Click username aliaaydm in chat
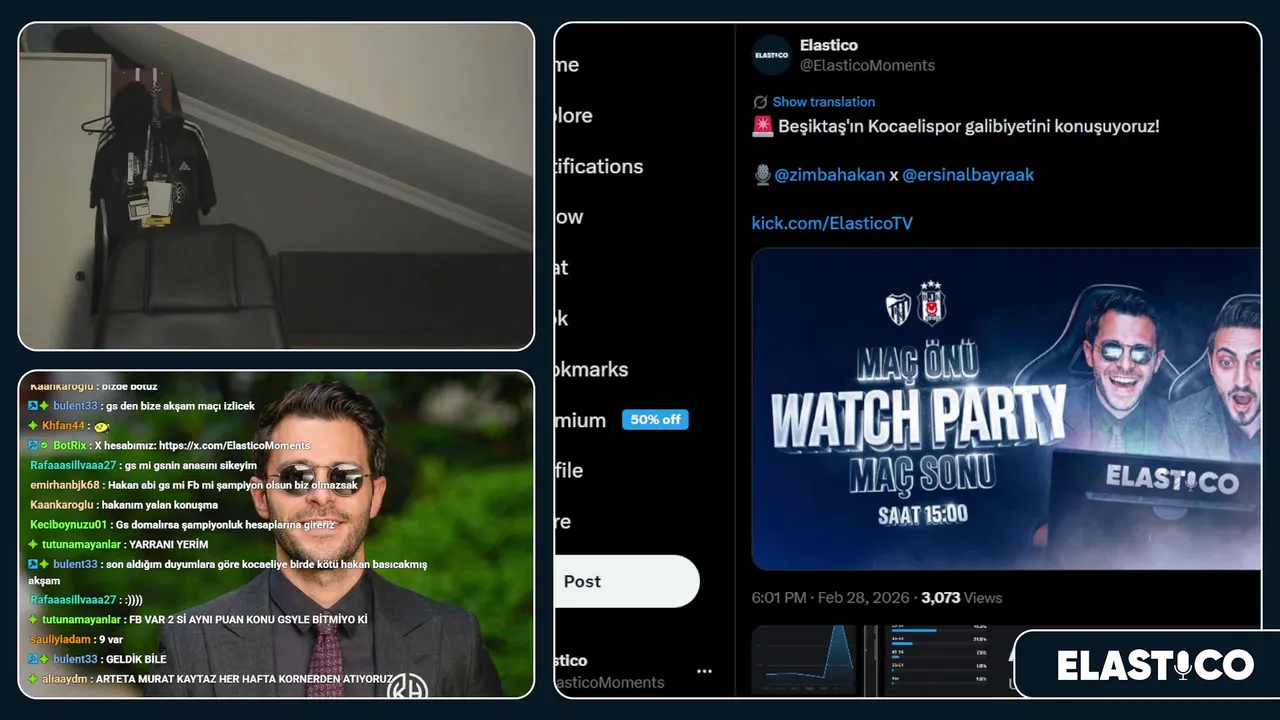The image size is (1280, 720). click(64, 679)
